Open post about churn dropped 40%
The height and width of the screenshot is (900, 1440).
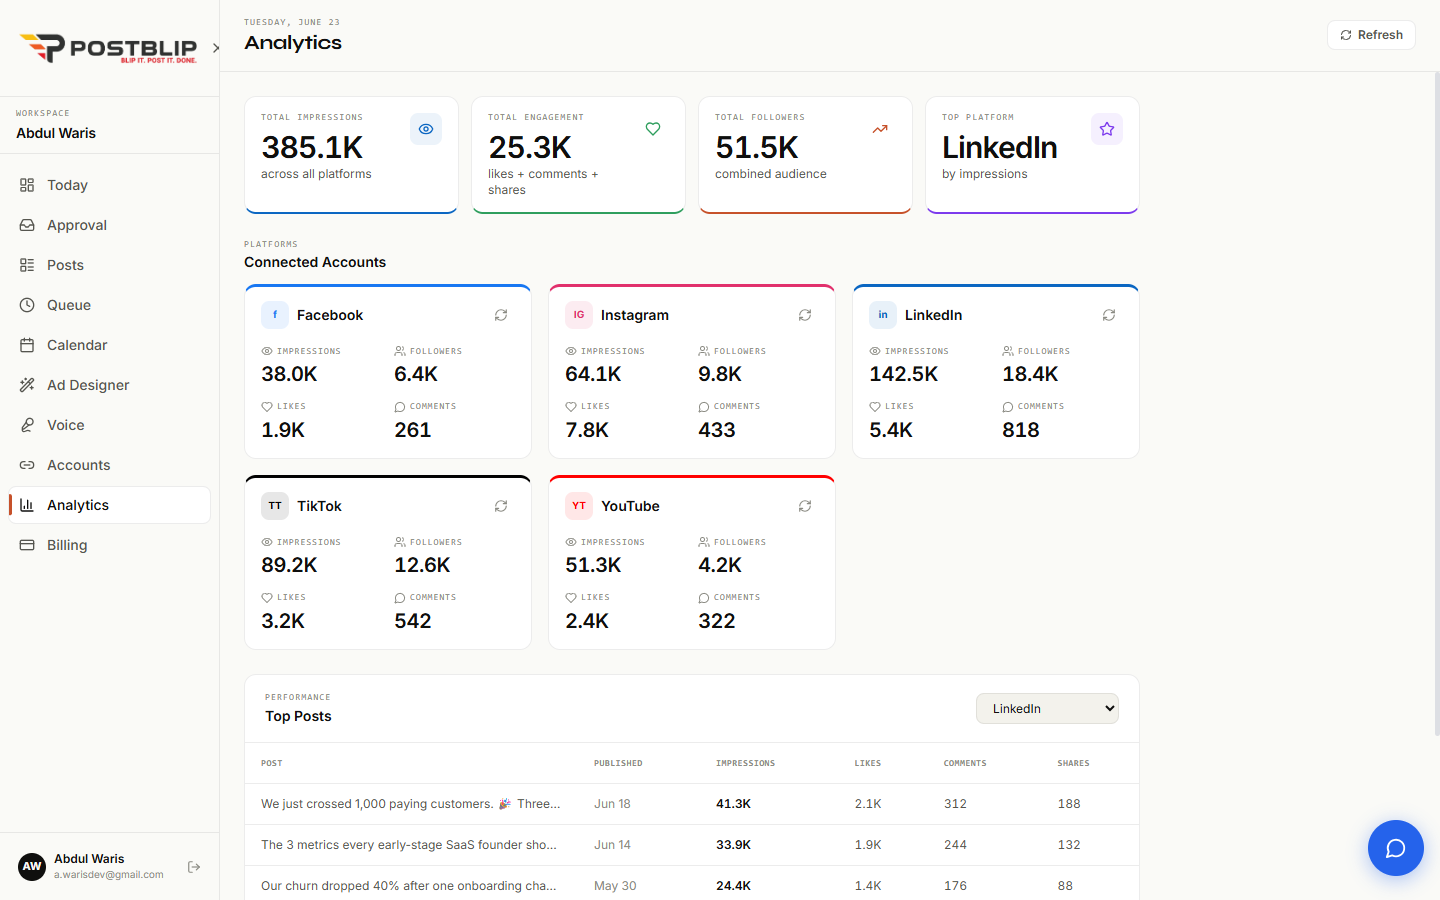409,886
